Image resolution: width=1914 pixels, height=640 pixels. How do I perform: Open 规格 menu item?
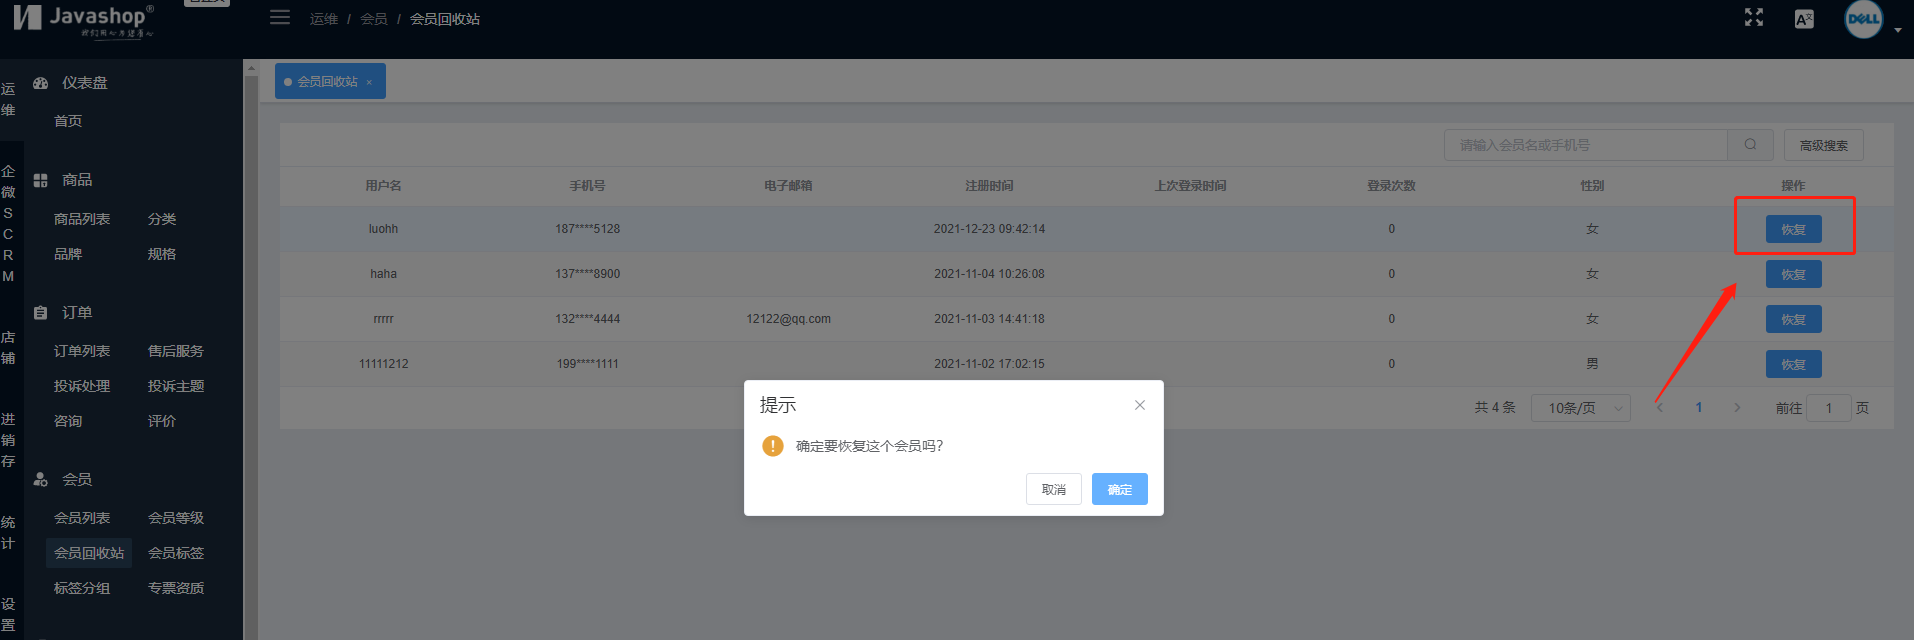(x=162, y=254)
